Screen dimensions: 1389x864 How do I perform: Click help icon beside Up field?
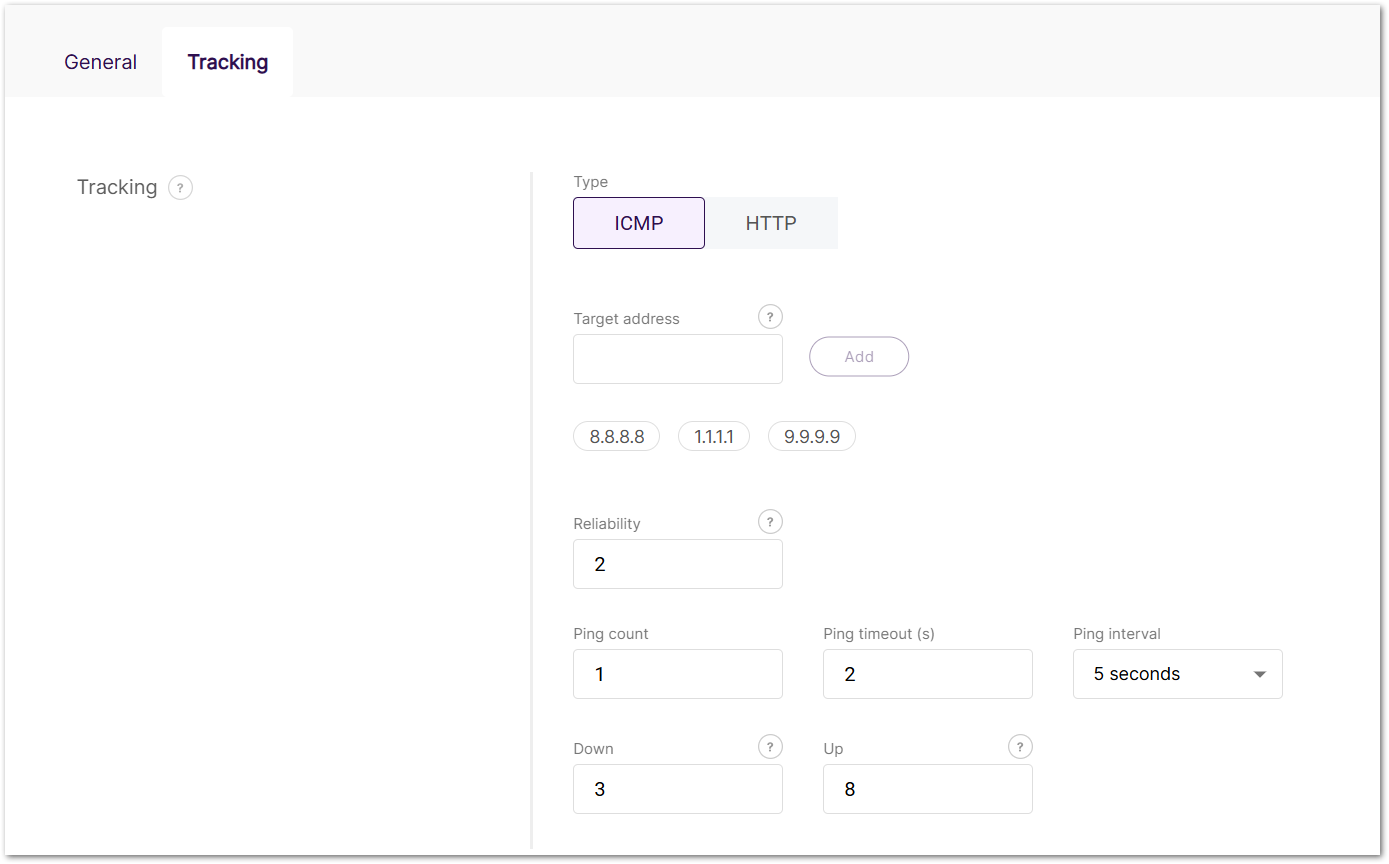pos(1019,747)
